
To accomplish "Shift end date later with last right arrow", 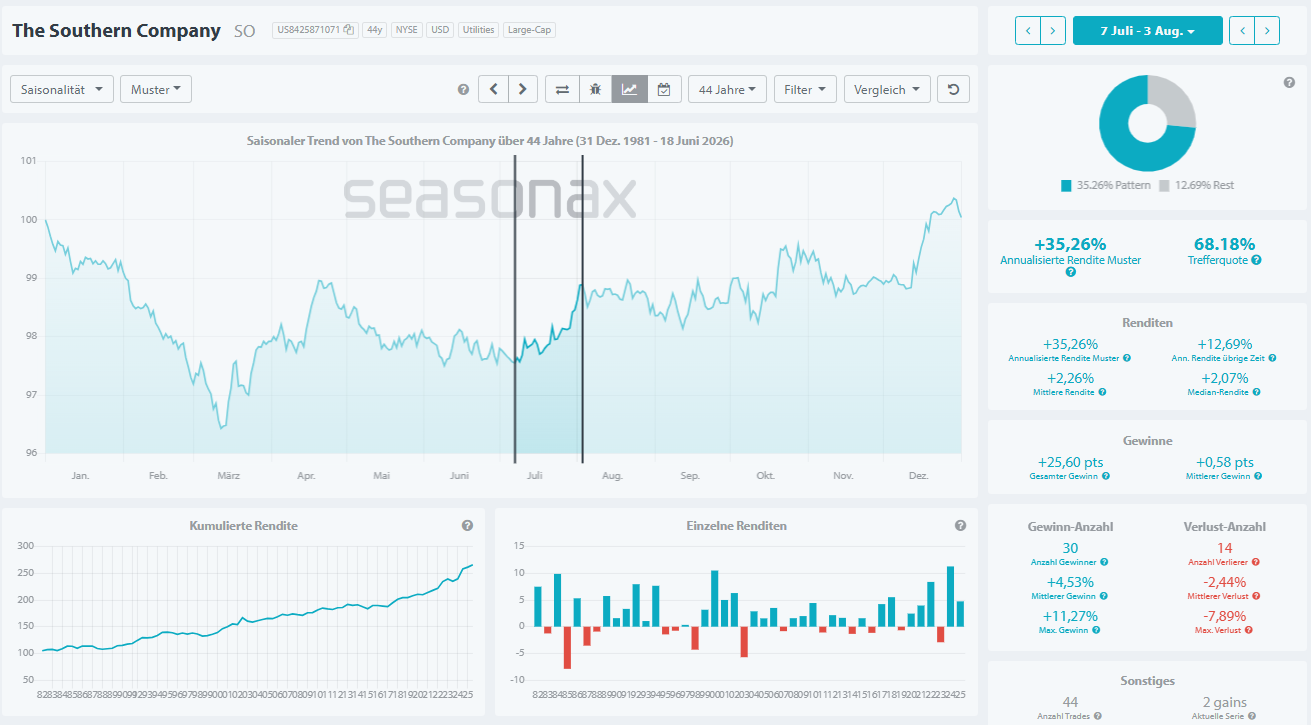I will click(x=1267, y=31).
